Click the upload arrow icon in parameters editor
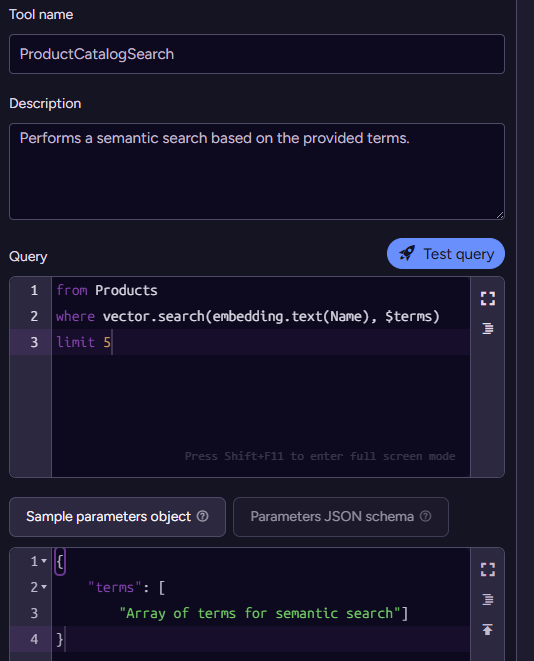The width and height of the screenshot is (534, 661). (488, 629)
